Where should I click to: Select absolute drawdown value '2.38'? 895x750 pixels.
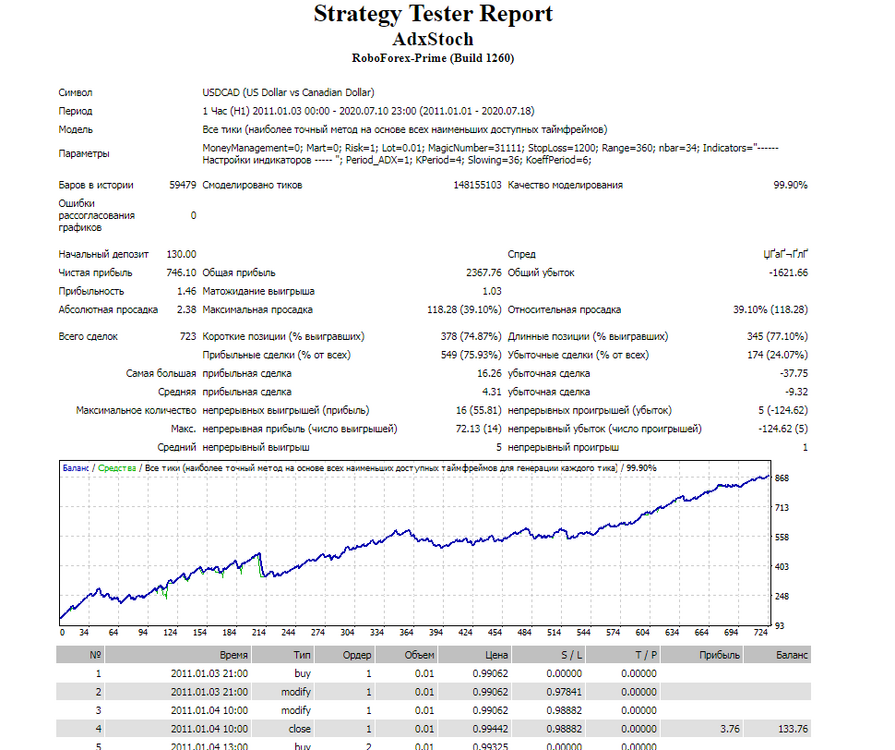tap(187, 310)
